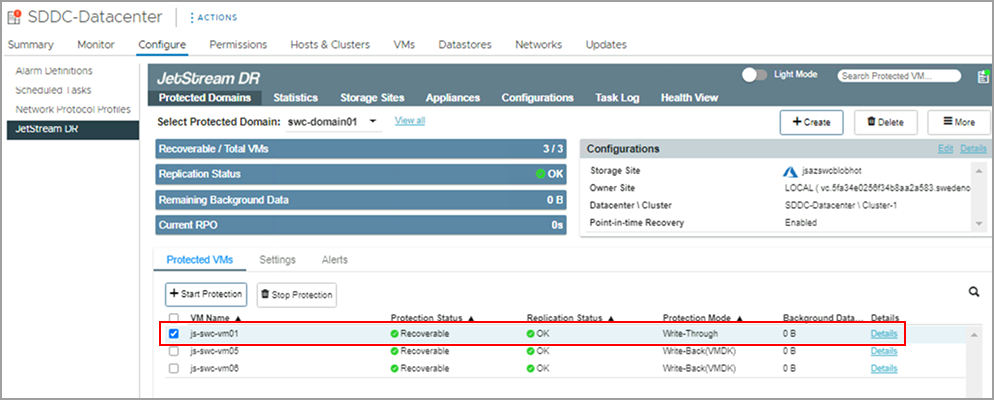
Task: Toggle the Light Mode switch
Action: [x=755, y=75]
